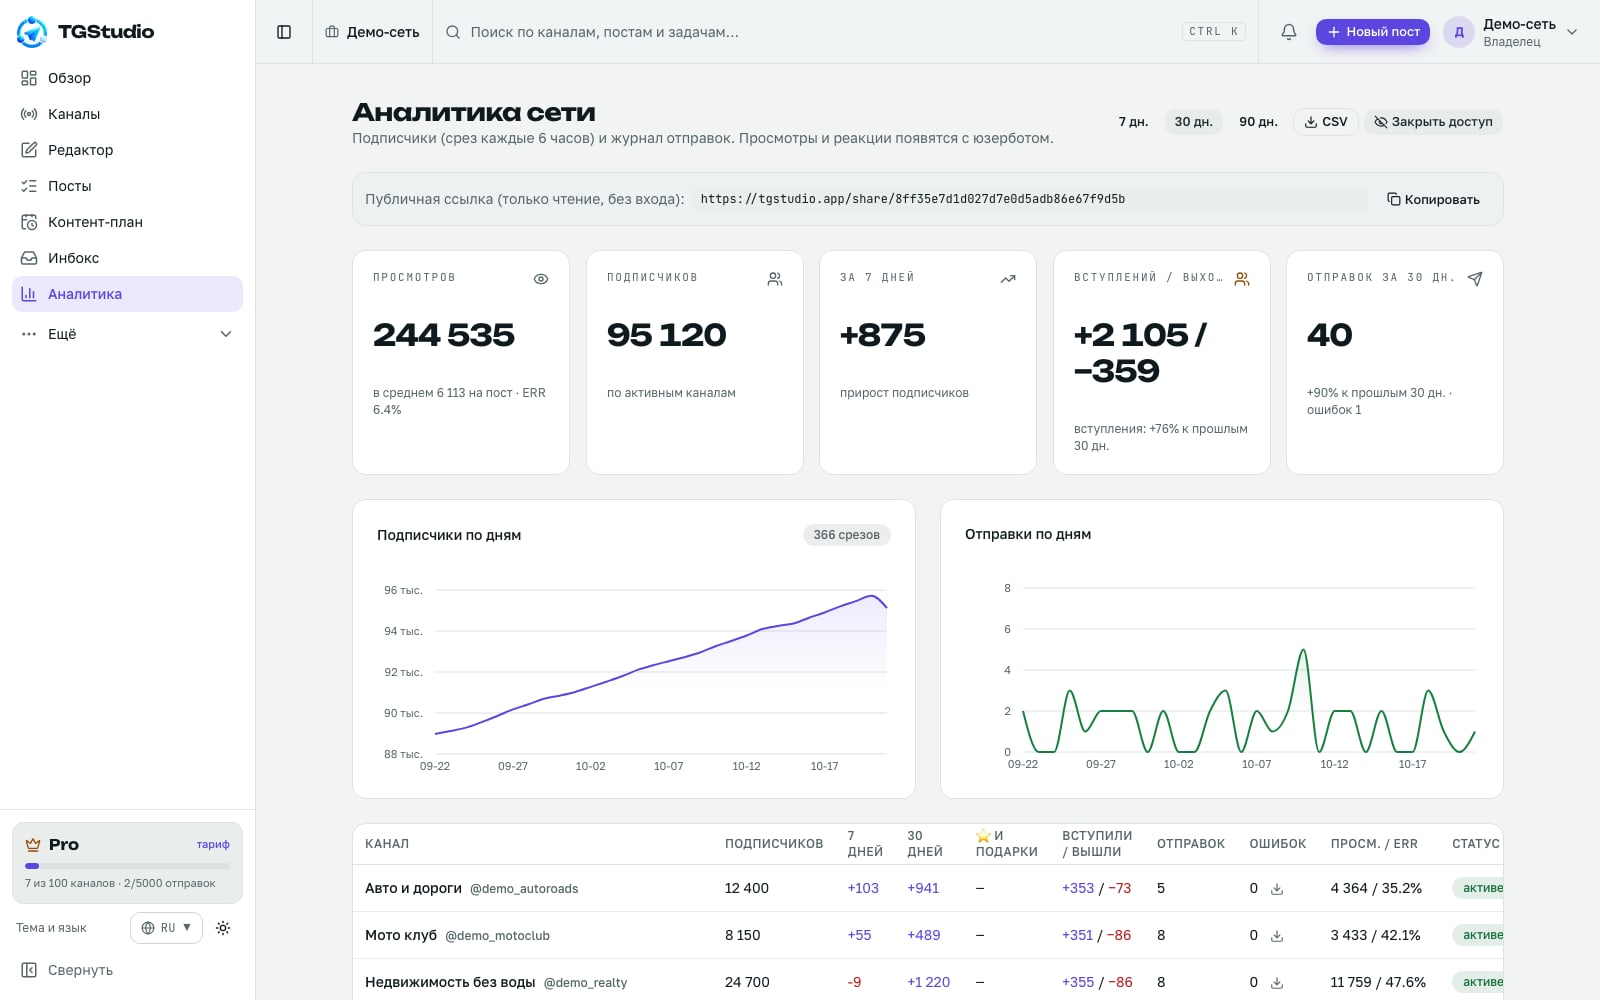Click the user avatar Д
Image resolution: width=1600 pixels, height=1000 pixels.
click(x=1459, y=32)
